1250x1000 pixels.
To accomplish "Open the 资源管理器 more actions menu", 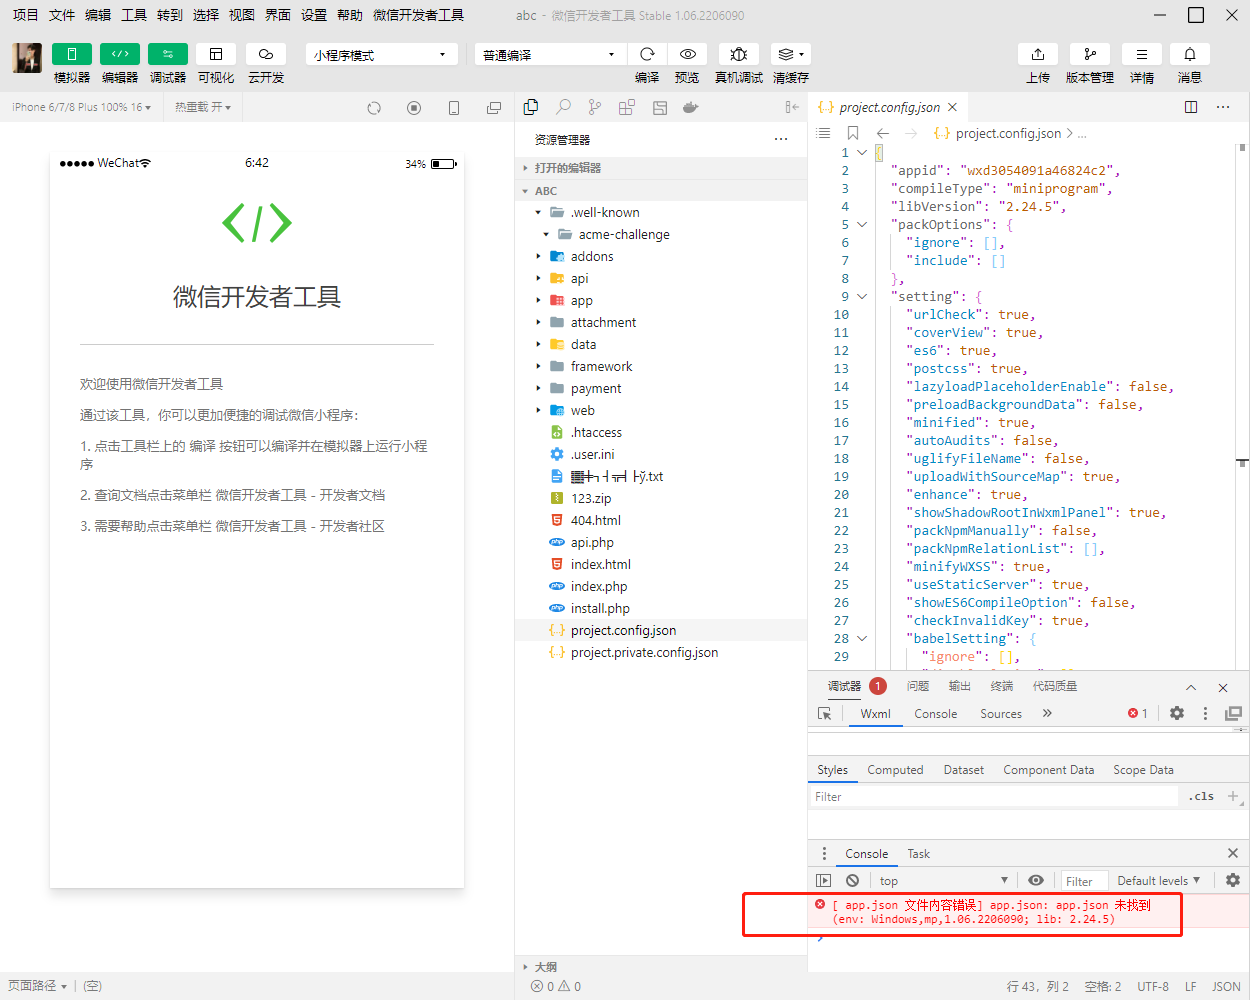I will (781, 139).
